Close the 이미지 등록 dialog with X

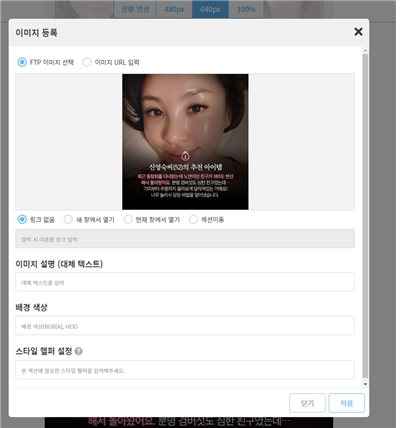(358, 32)
